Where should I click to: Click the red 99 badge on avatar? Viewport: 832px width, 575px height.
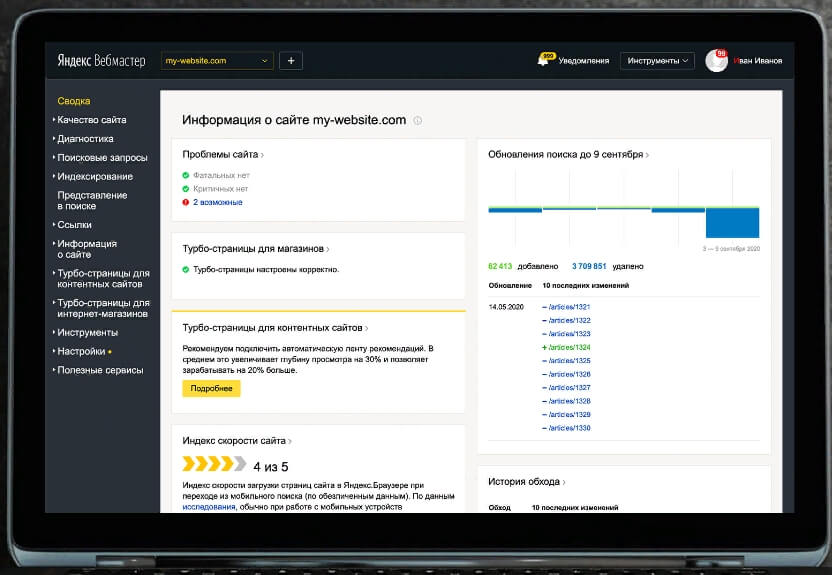pyautogui.click(x=721, y=54)
